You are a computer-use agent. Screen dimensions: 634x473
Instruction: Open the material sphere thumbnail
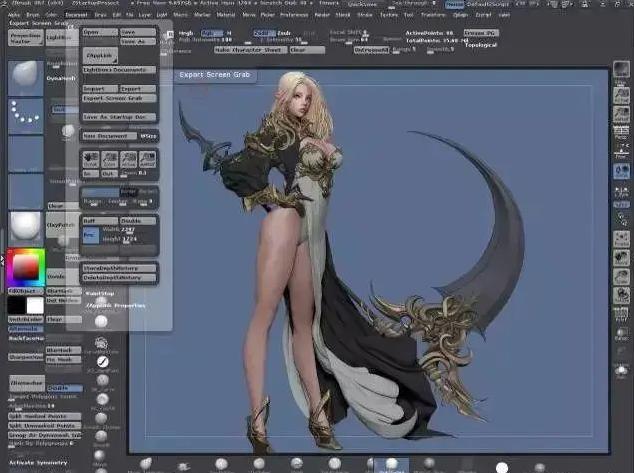[25, 228]
